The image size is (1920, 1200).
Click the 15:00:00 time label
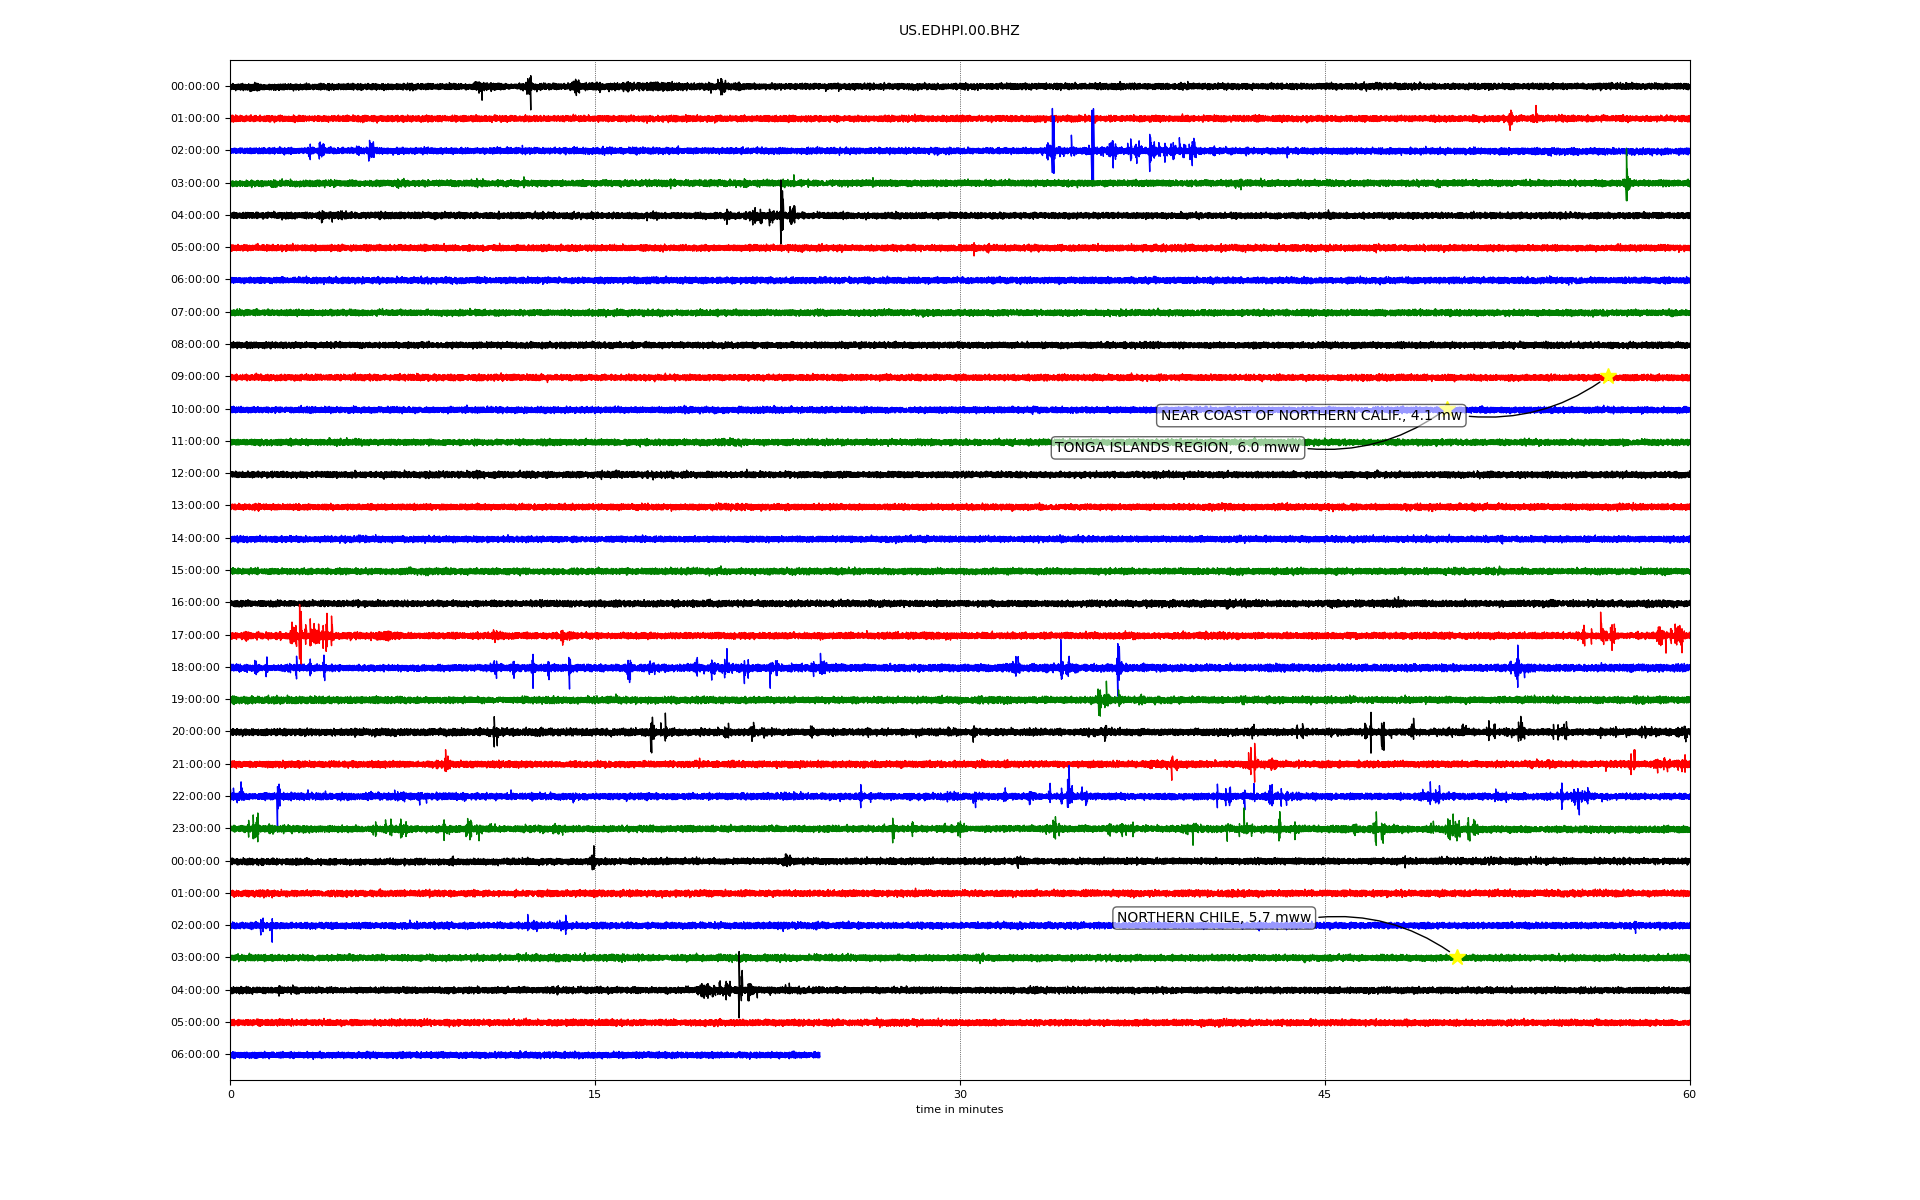pos(195,571)
